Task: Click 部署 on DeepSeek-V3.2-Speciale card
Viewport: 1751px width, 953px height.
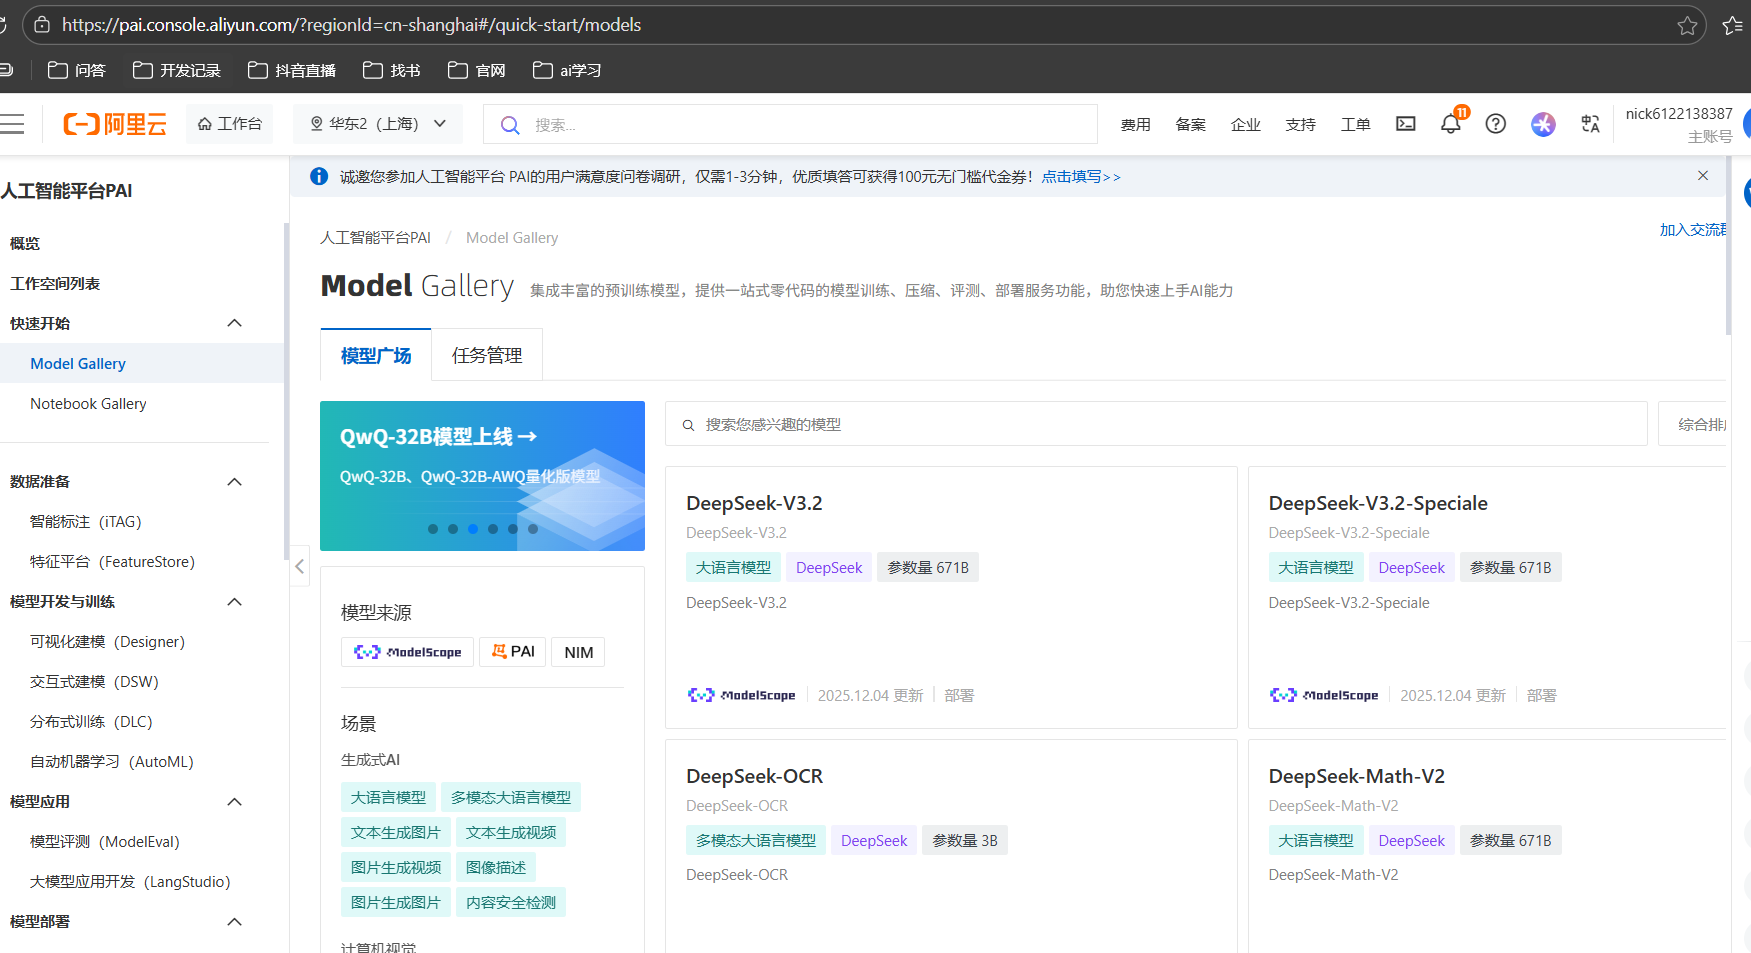Action: [1541, 695]
